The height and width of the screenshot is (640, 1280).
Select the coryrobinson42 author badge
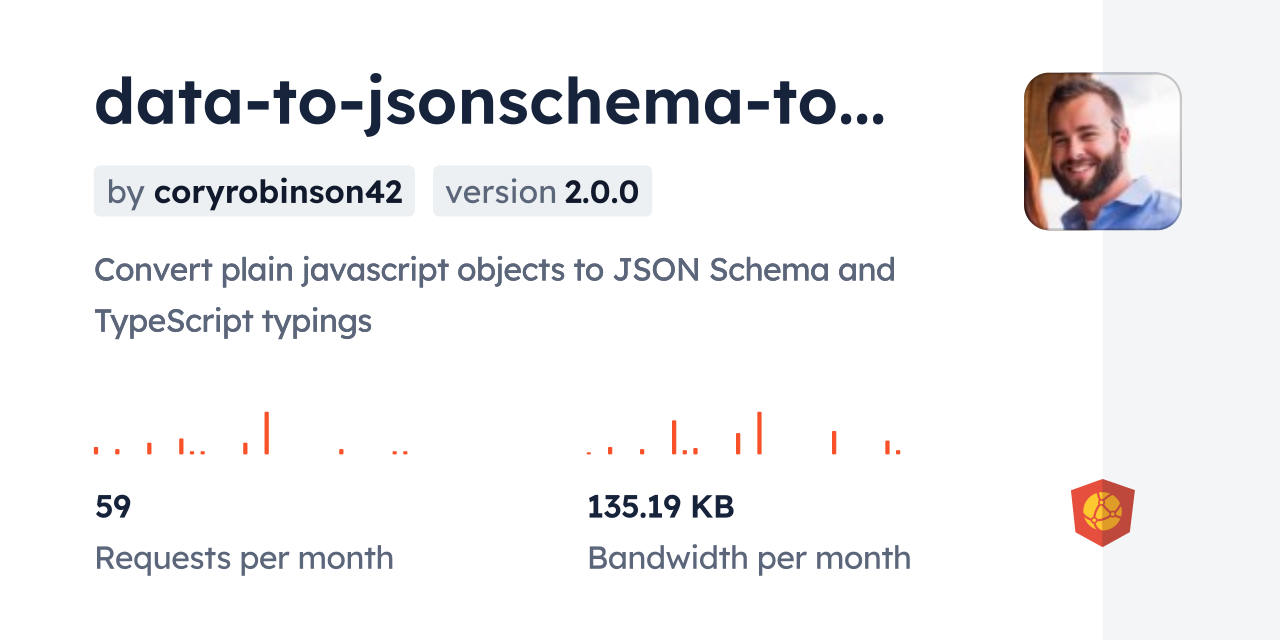click(x=254, y=191)
